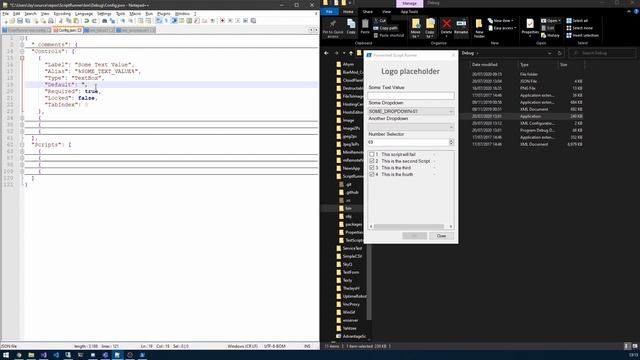
Task: Click the Save icon in Notepad++ toolbar
Action: click(20, 21)
